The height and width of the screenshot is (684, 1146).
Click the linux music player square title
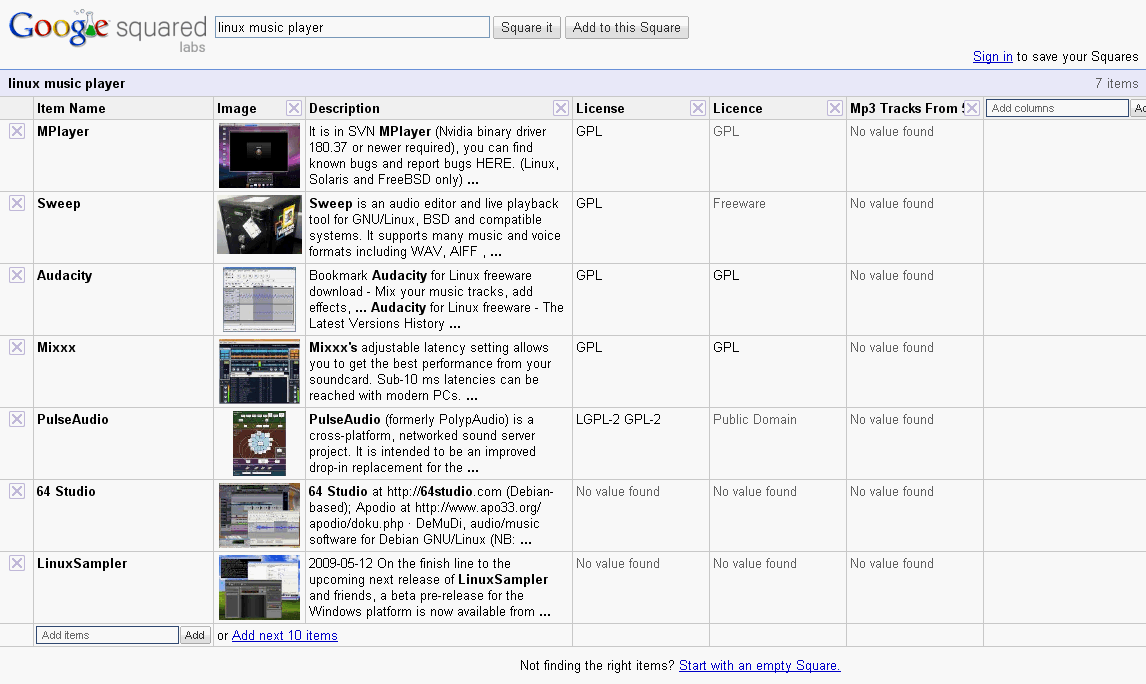(67, 83)
